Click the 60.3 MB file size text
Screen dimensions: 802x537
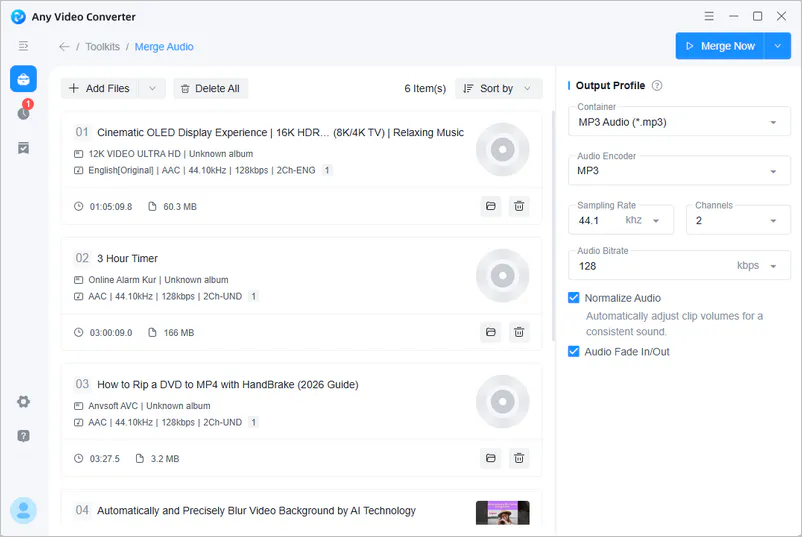pyautogui.click(x=180, y=207)
